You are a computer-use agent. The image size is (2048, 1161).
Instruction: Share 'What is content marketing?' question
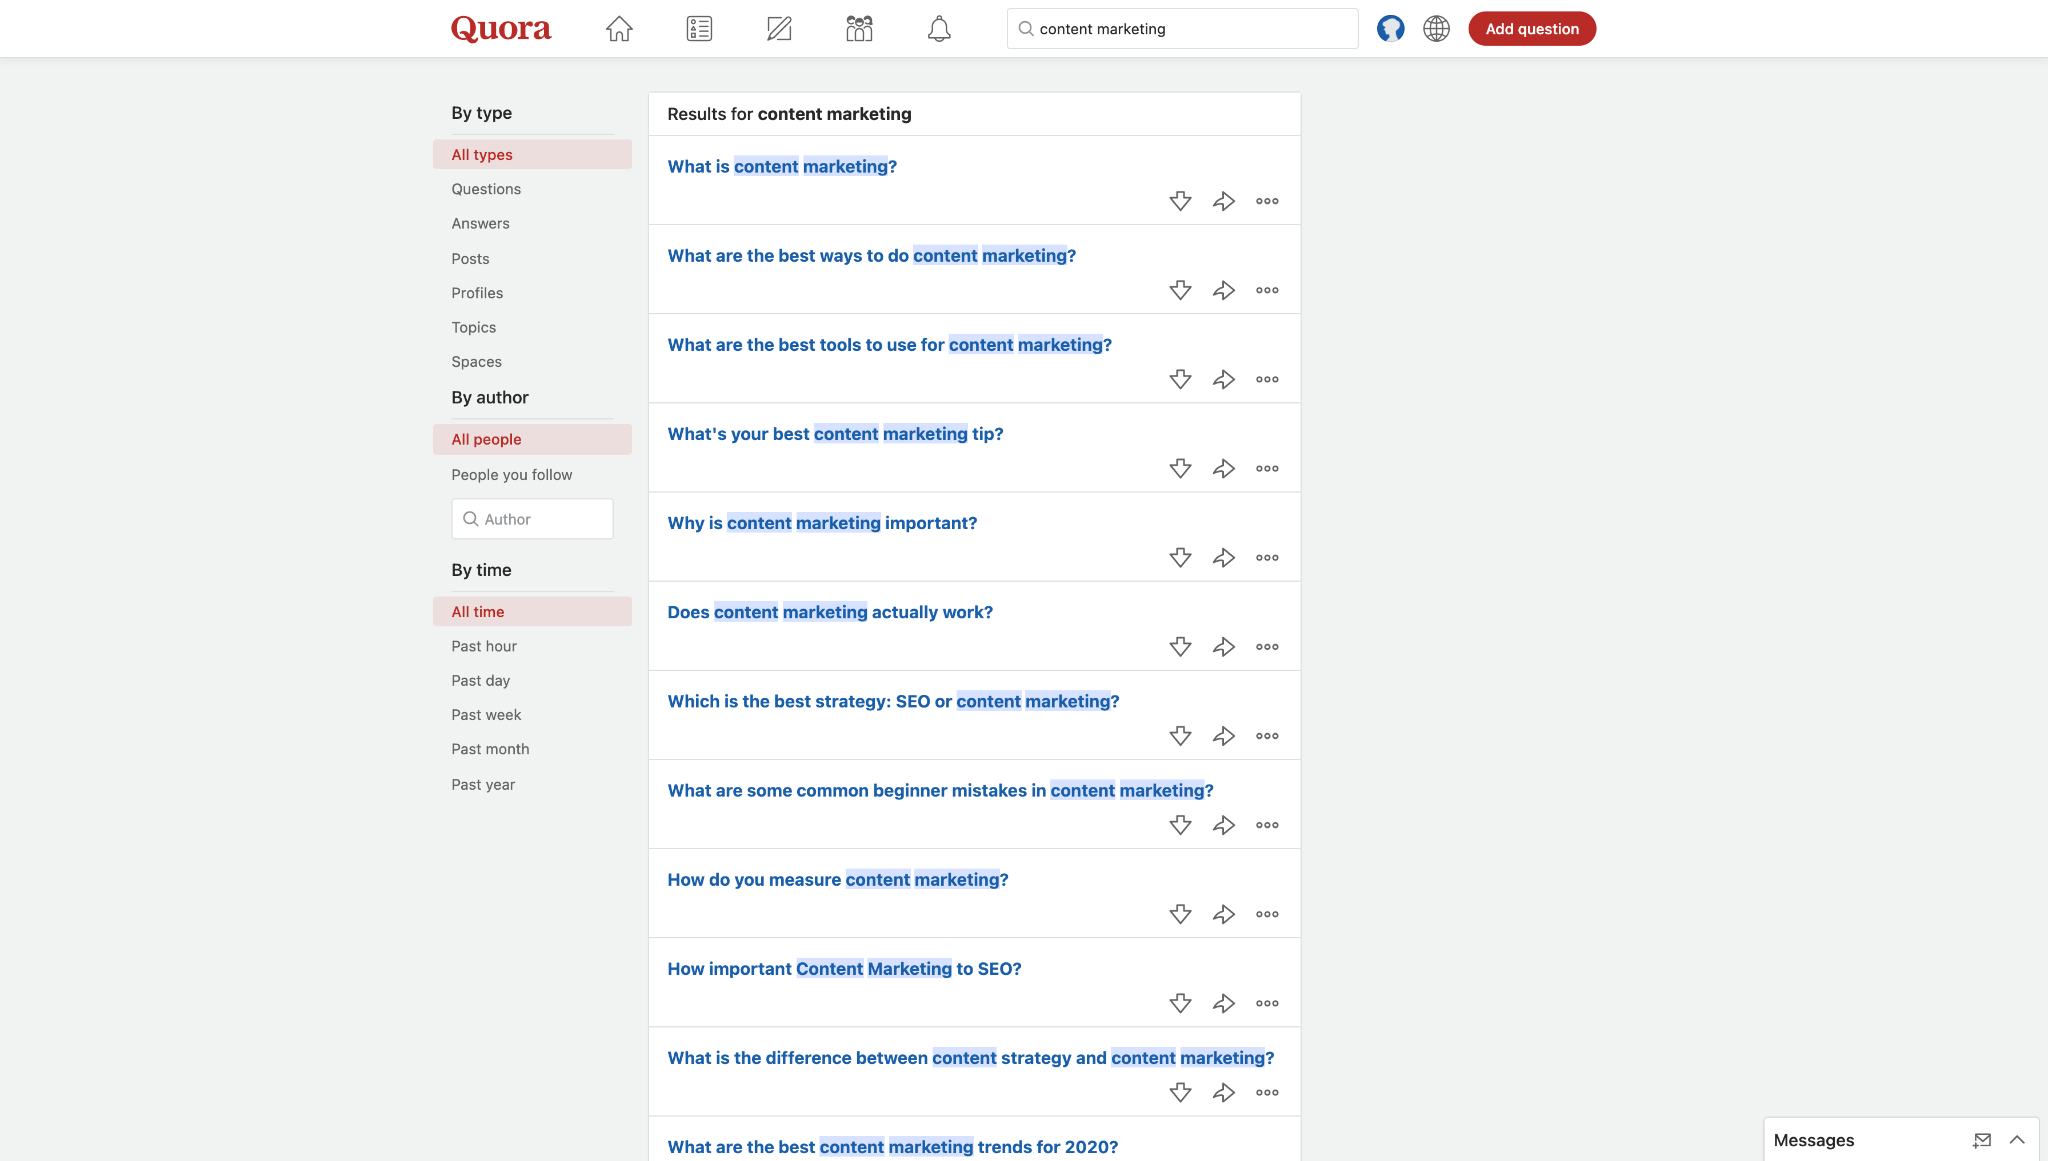(x=1224, y=201)
